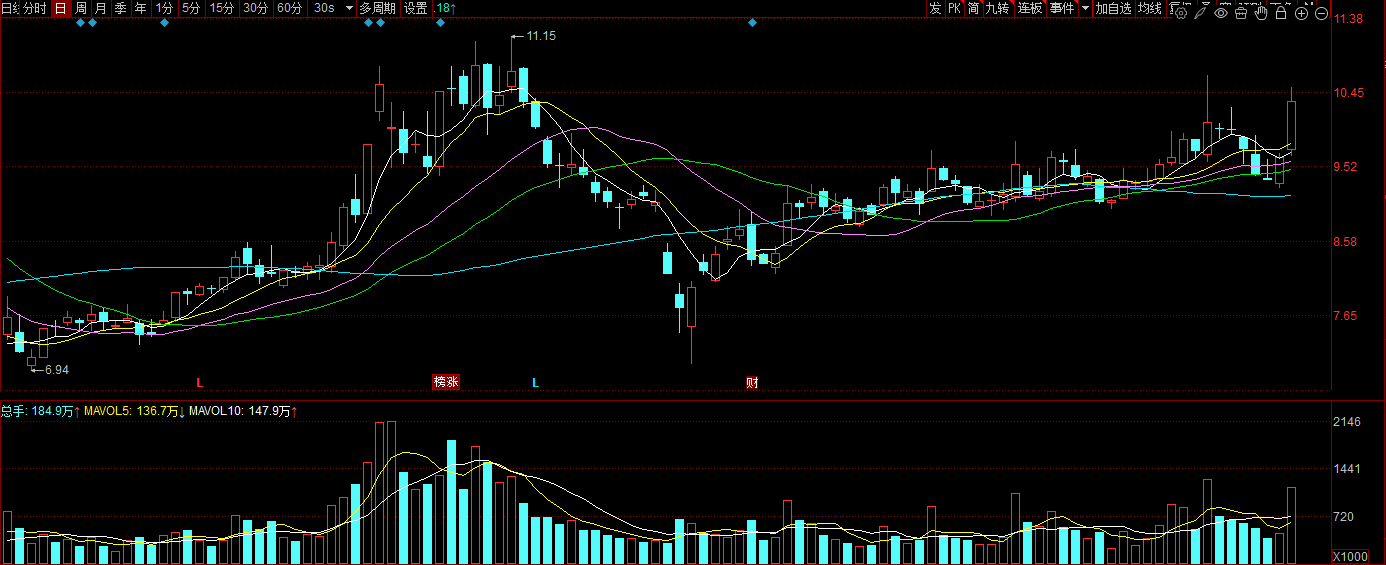
Task: Zoom out with the minus circle icon
Action: tap(1321, 13)
